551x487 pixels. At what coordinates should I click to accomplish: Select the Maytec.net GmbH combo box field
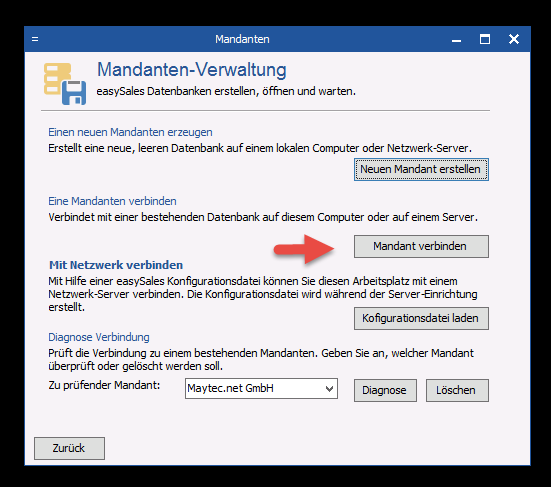(261, 389)
